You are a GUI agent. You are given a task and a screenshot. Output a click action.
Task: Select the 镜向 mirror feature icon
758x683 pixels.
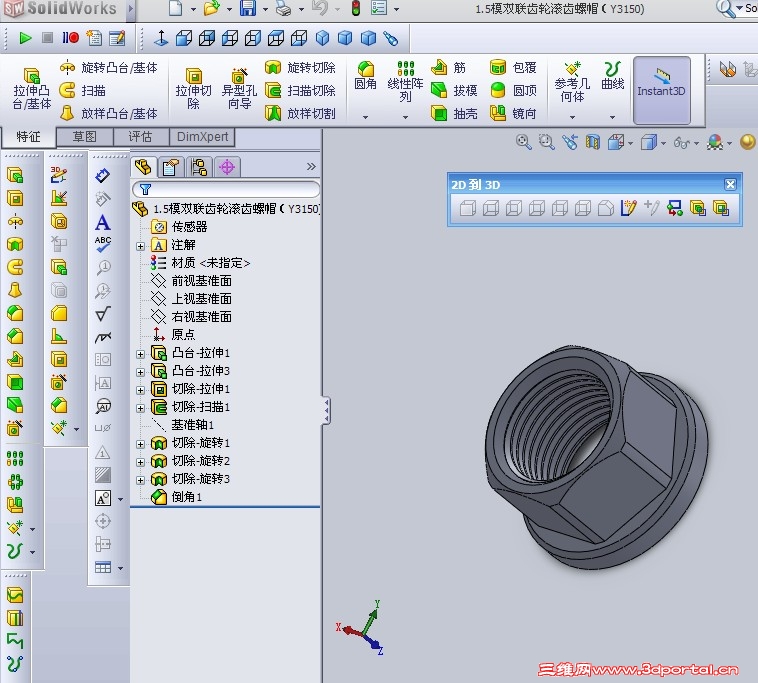point(497,114)
